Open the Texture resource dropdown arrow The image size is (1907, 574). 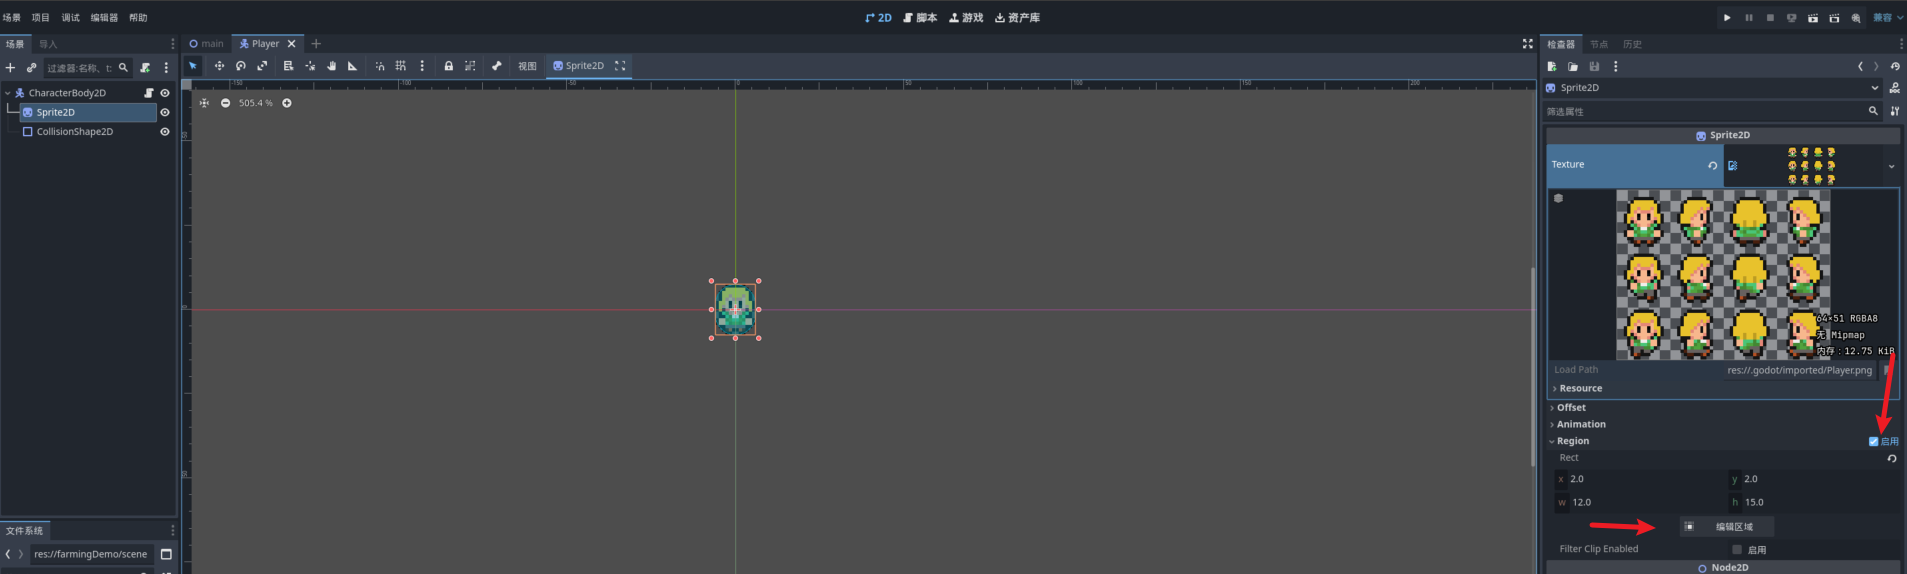pyautogui.click(x=1891, y=166)
